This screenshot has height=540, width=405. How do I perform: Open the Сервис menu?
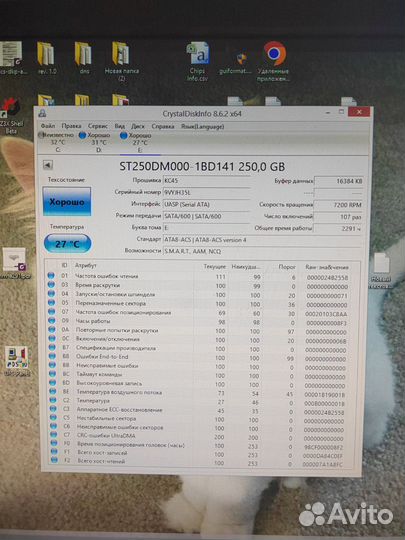(98, 126)
